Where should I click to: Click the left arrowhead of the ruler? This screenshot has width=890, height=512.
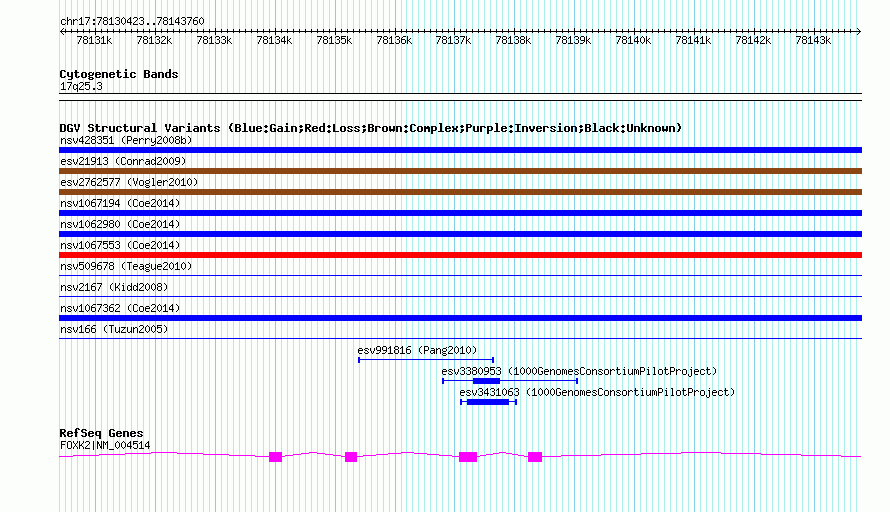pyautogui.click(x=62, y=32)
